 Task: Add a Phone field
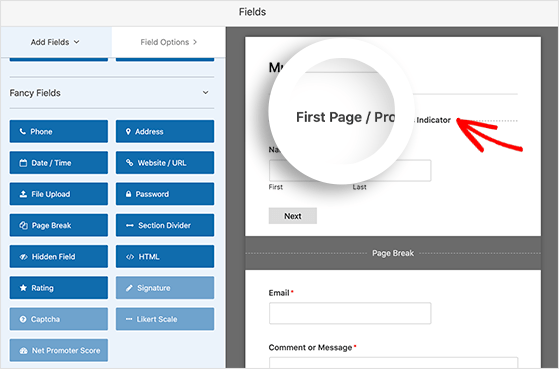click(58, 131)
